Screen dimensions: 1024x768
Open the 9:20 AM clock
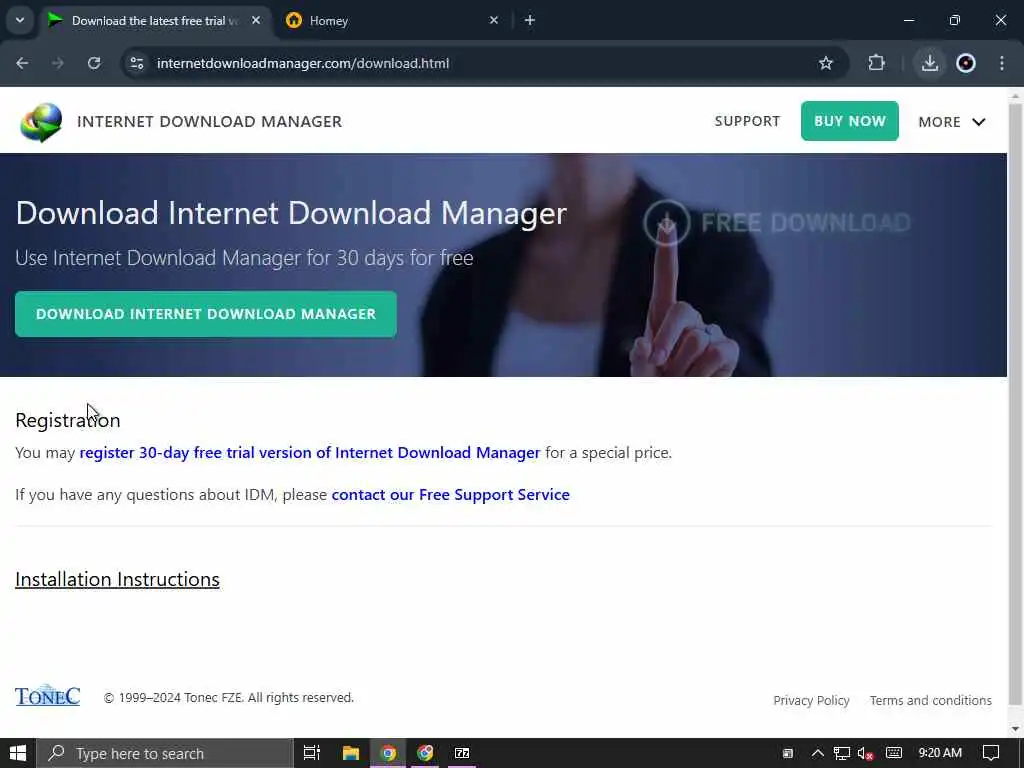coord(940,753)
